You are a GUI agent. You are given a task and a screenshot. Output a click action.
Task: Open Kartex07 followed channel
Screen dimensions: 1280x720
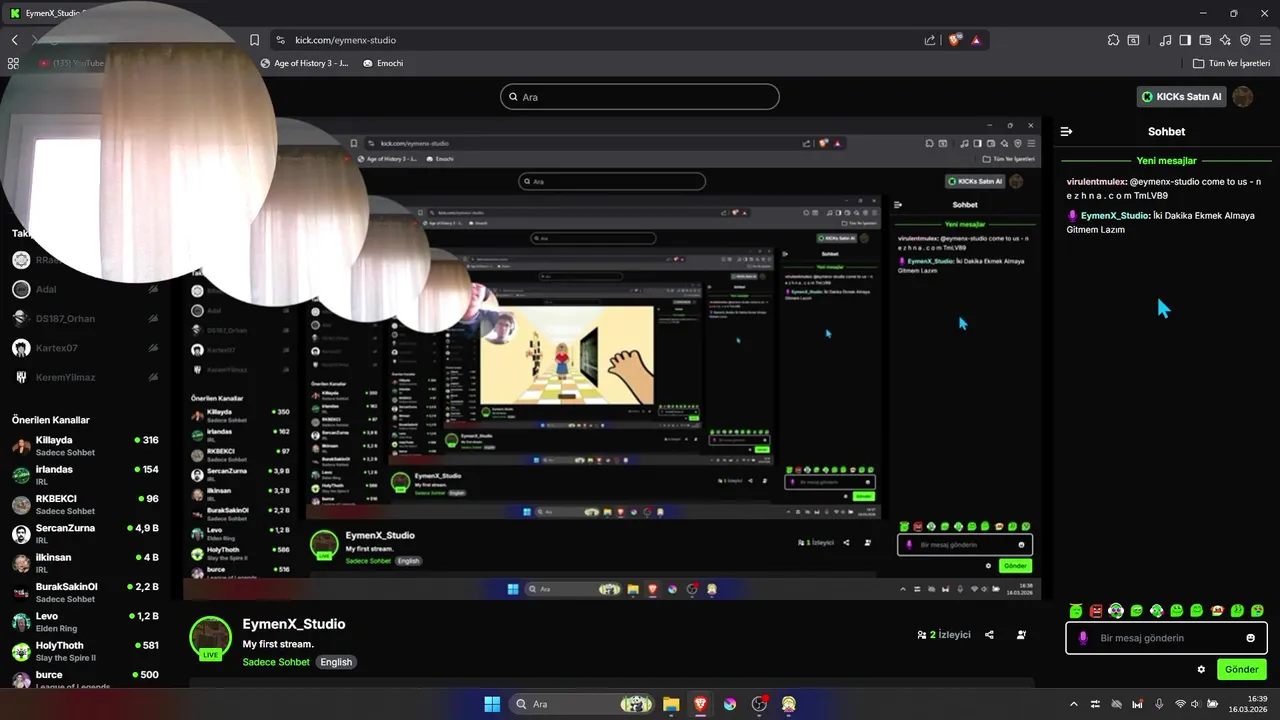point(85,348)
